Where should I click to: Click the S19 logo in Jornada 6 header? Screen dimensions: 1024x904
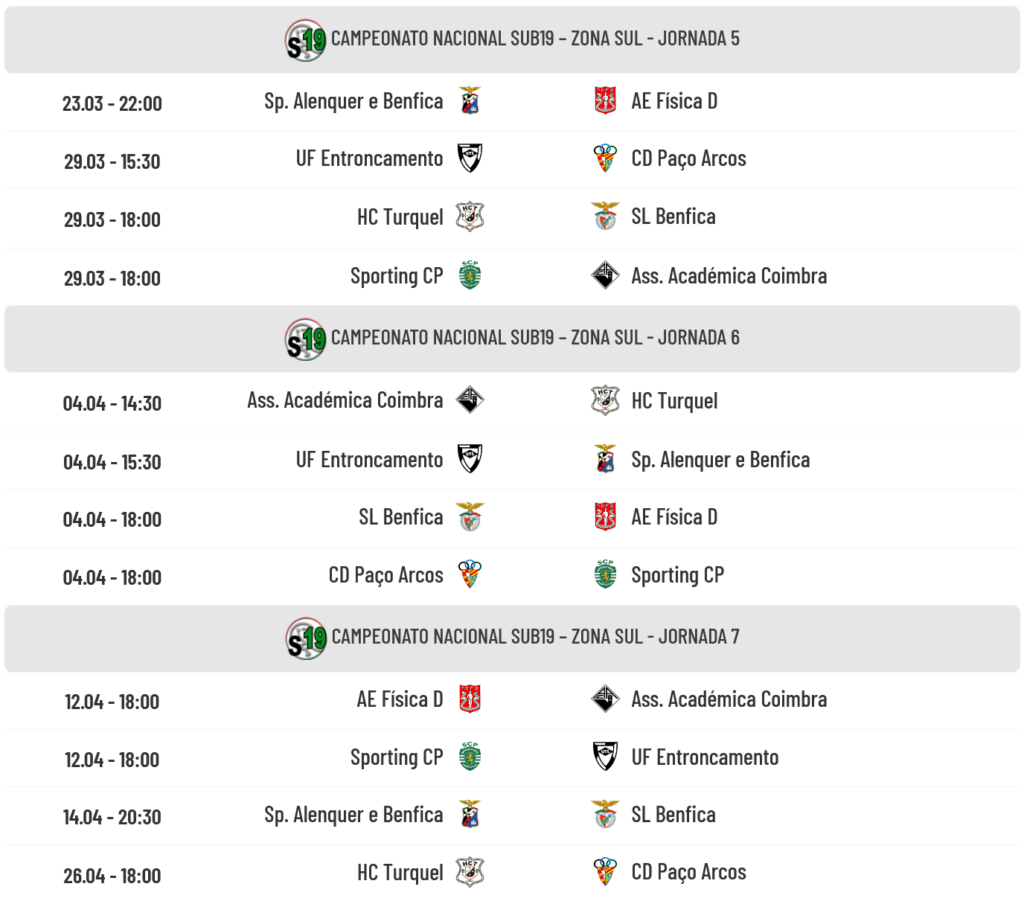[x=305, y=339]
